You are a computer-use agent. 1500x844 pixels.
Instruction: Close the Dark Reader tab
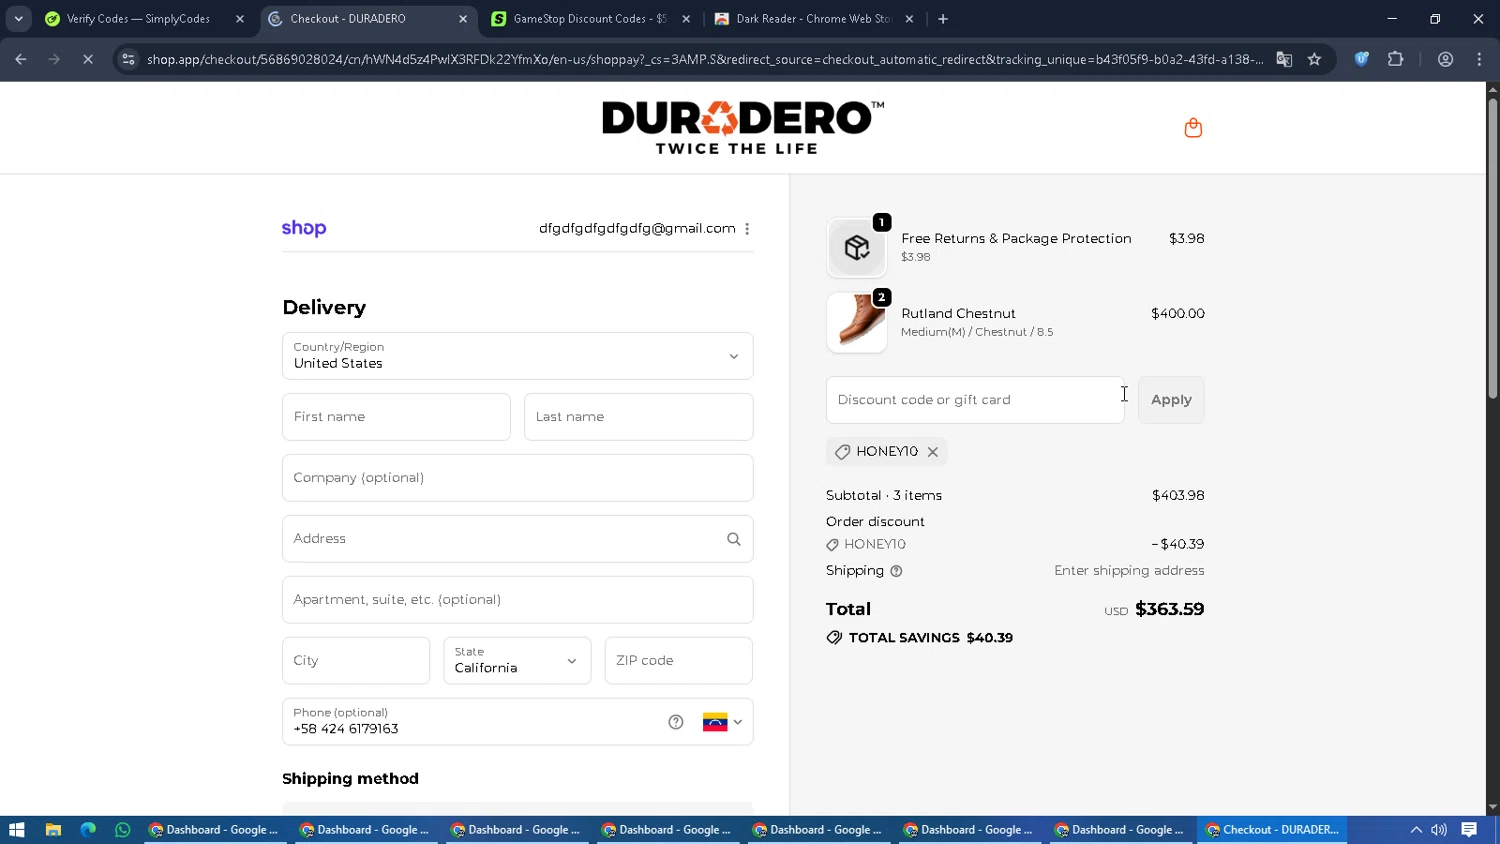pos(909,19)
